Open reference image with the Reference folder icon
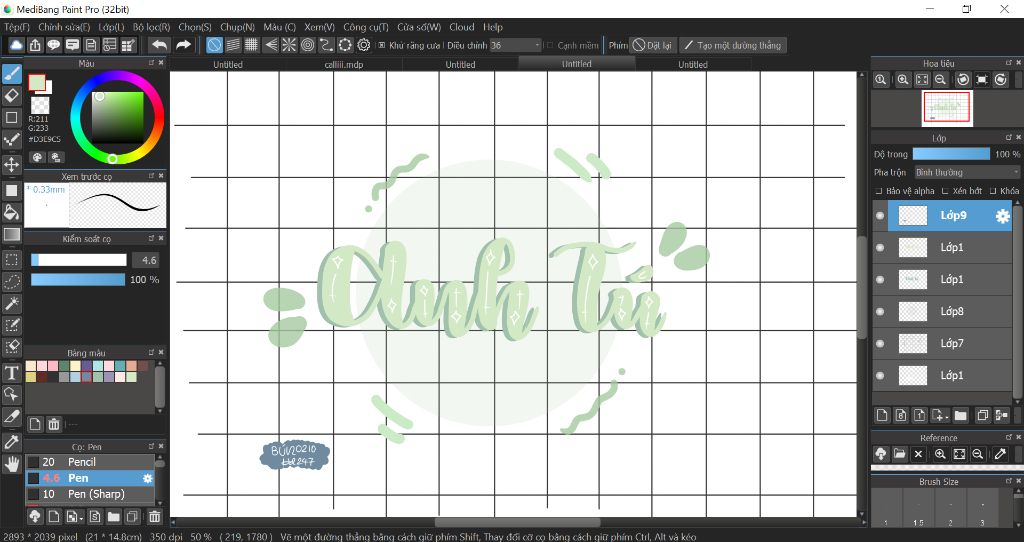Image resolution: width=1024 pixels, height=542 pixels. pos(899,454)
